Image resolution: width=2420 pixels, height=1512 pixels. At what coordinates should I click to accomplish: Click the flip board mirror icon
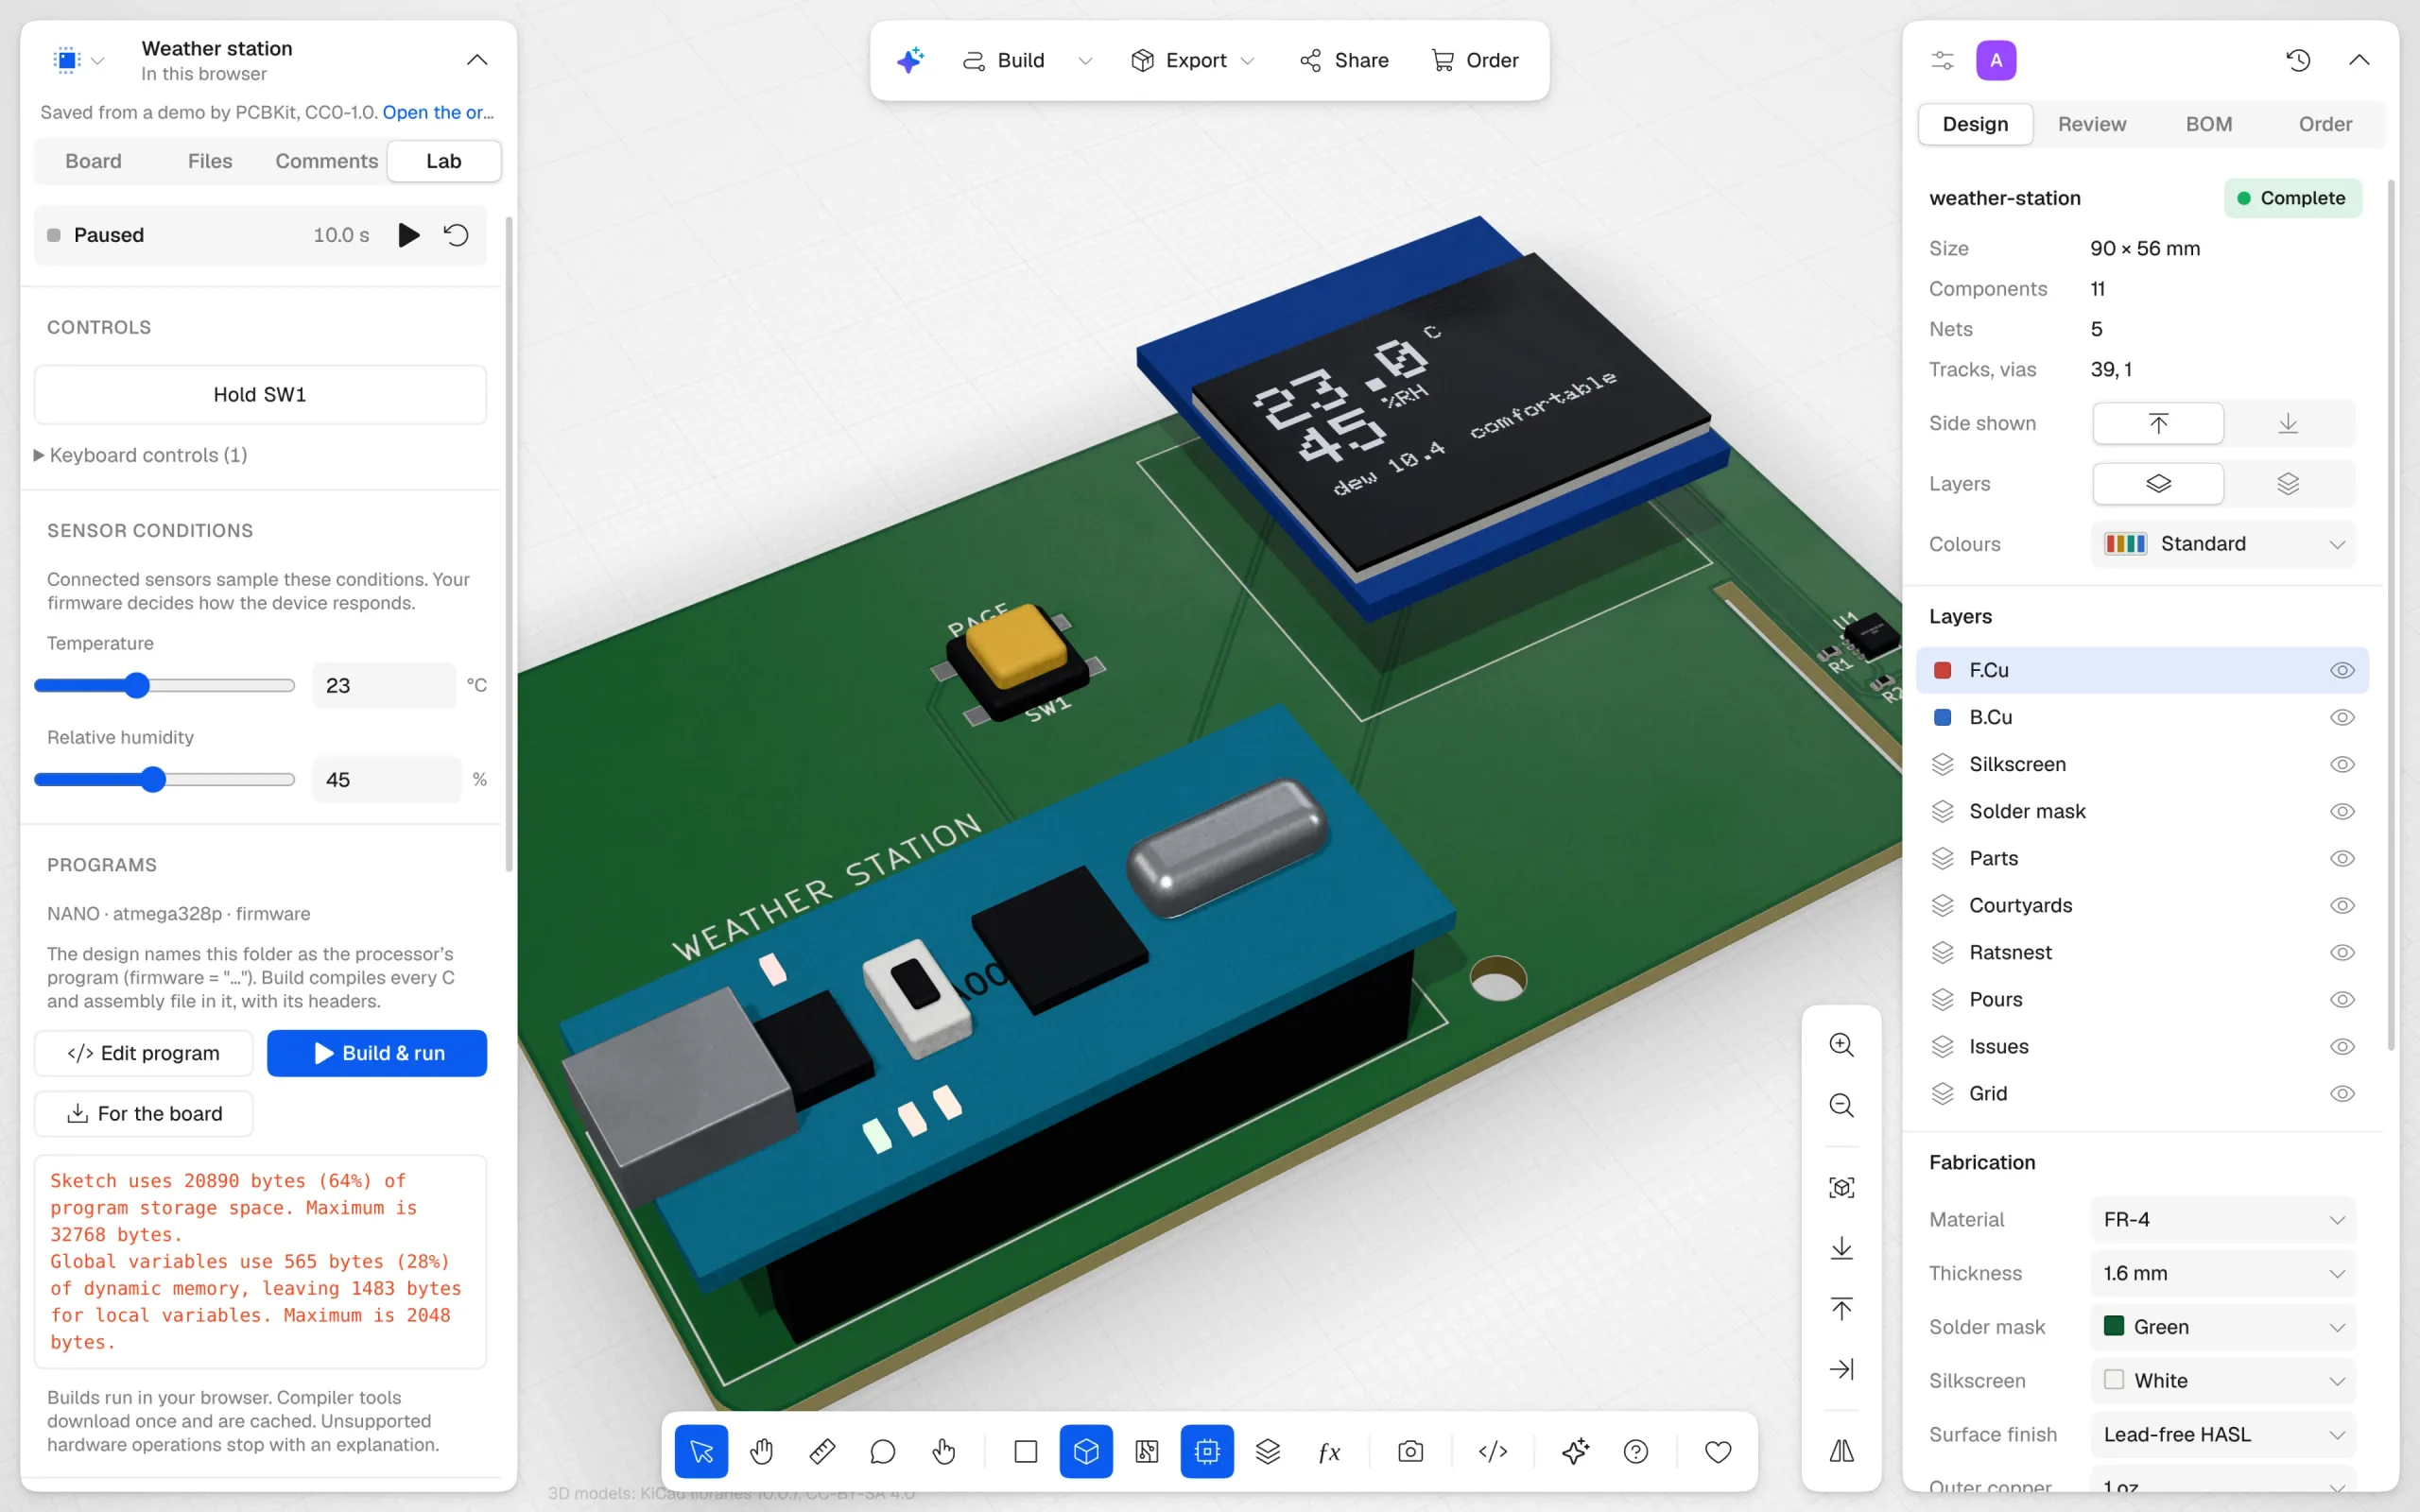coord(1841,1451)
